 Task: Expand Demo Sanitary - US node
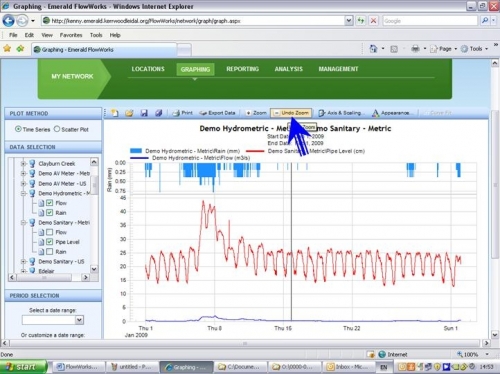tap(23, 261)
